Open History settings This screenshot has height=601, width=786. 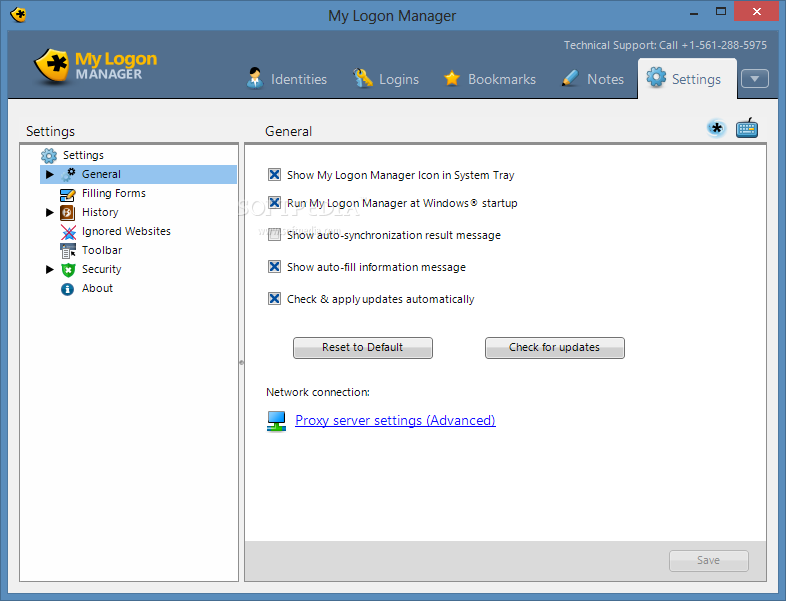[x=100, y=212]
